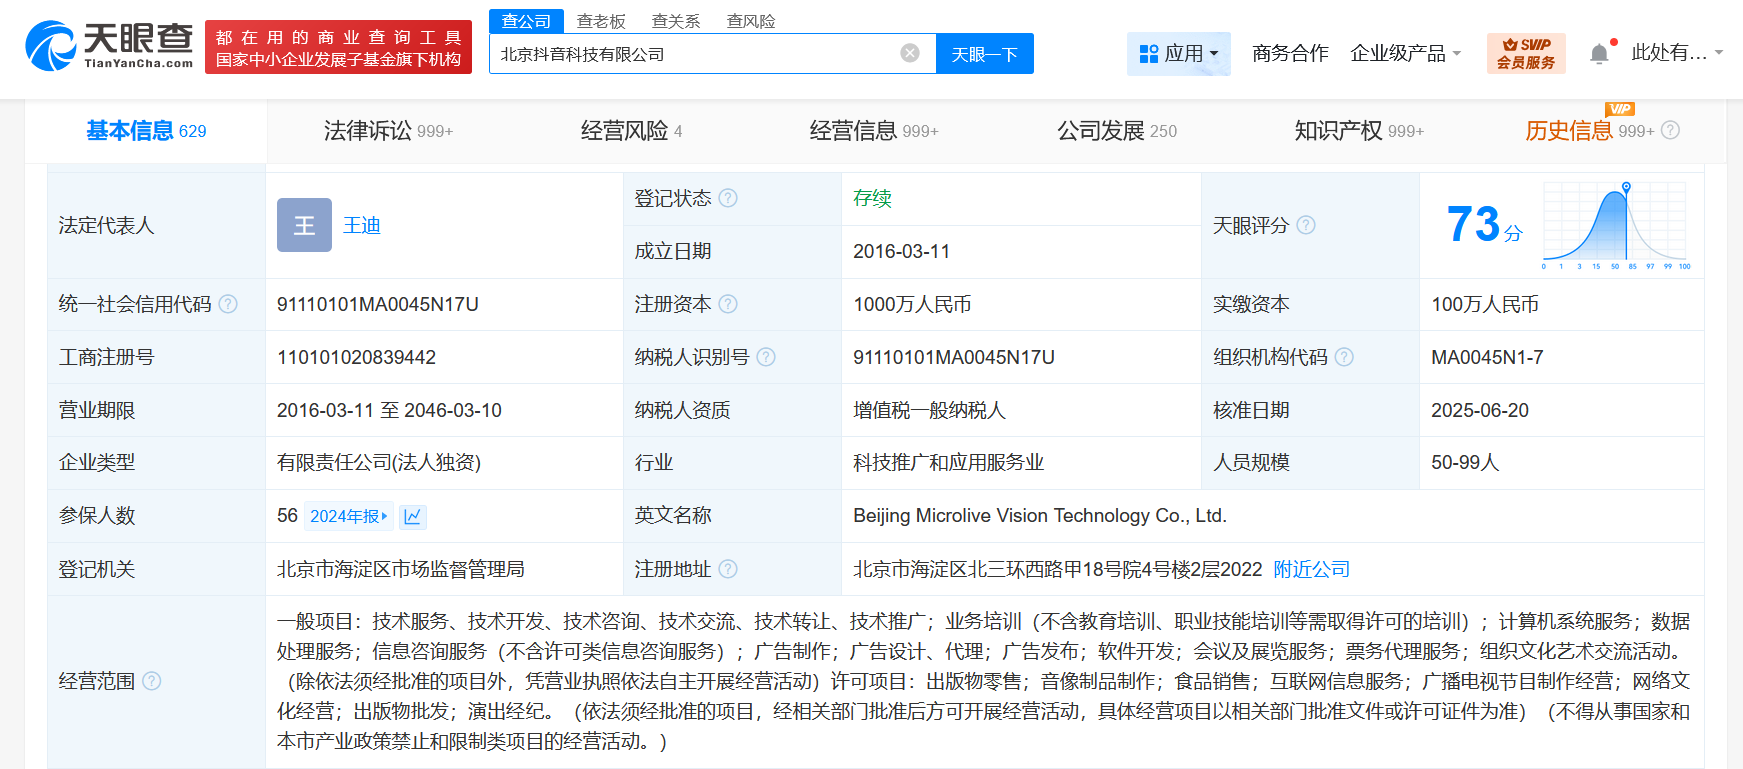Click help icon next to 注册资本
1743x769 pixels.
click(x=728, y=304)
